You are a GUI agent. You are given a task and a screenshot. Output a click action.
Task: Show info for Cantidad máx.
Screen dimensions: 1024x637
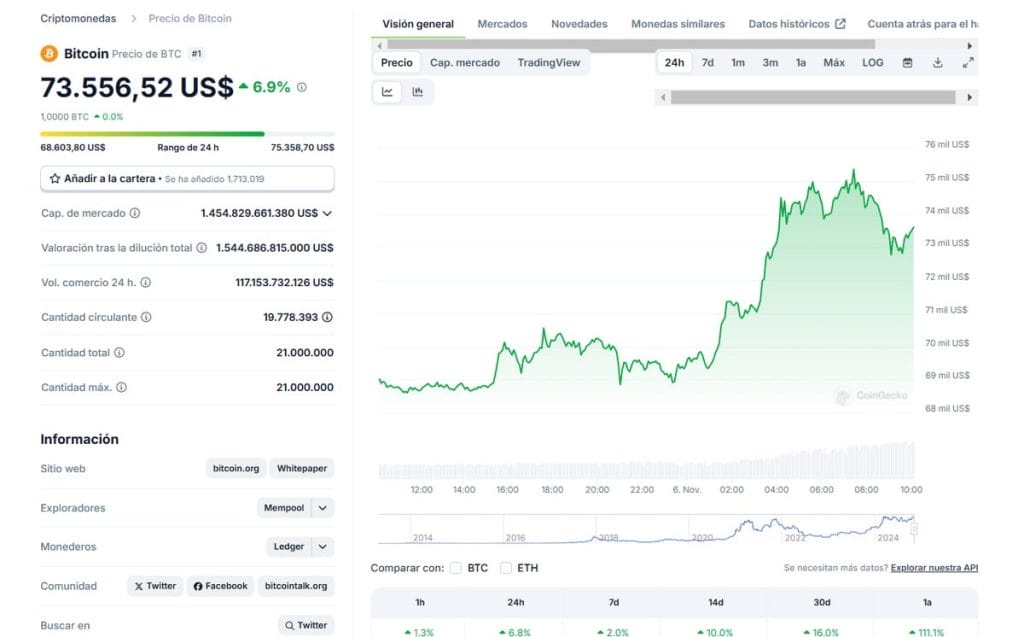tap(121, 387)
